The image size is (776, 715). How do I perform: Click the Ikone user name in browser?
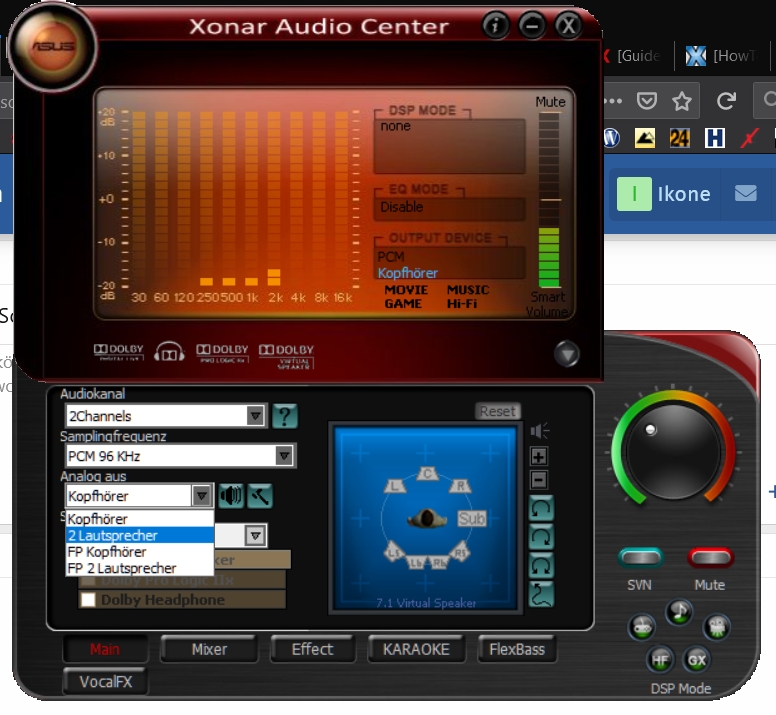click(683, 193)
